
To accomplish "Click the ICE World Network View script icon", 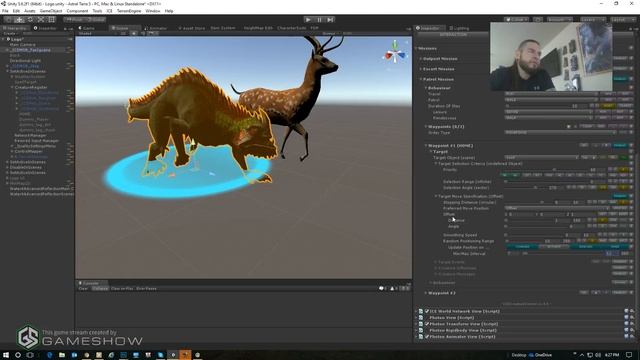I will [x=421, y=311].
